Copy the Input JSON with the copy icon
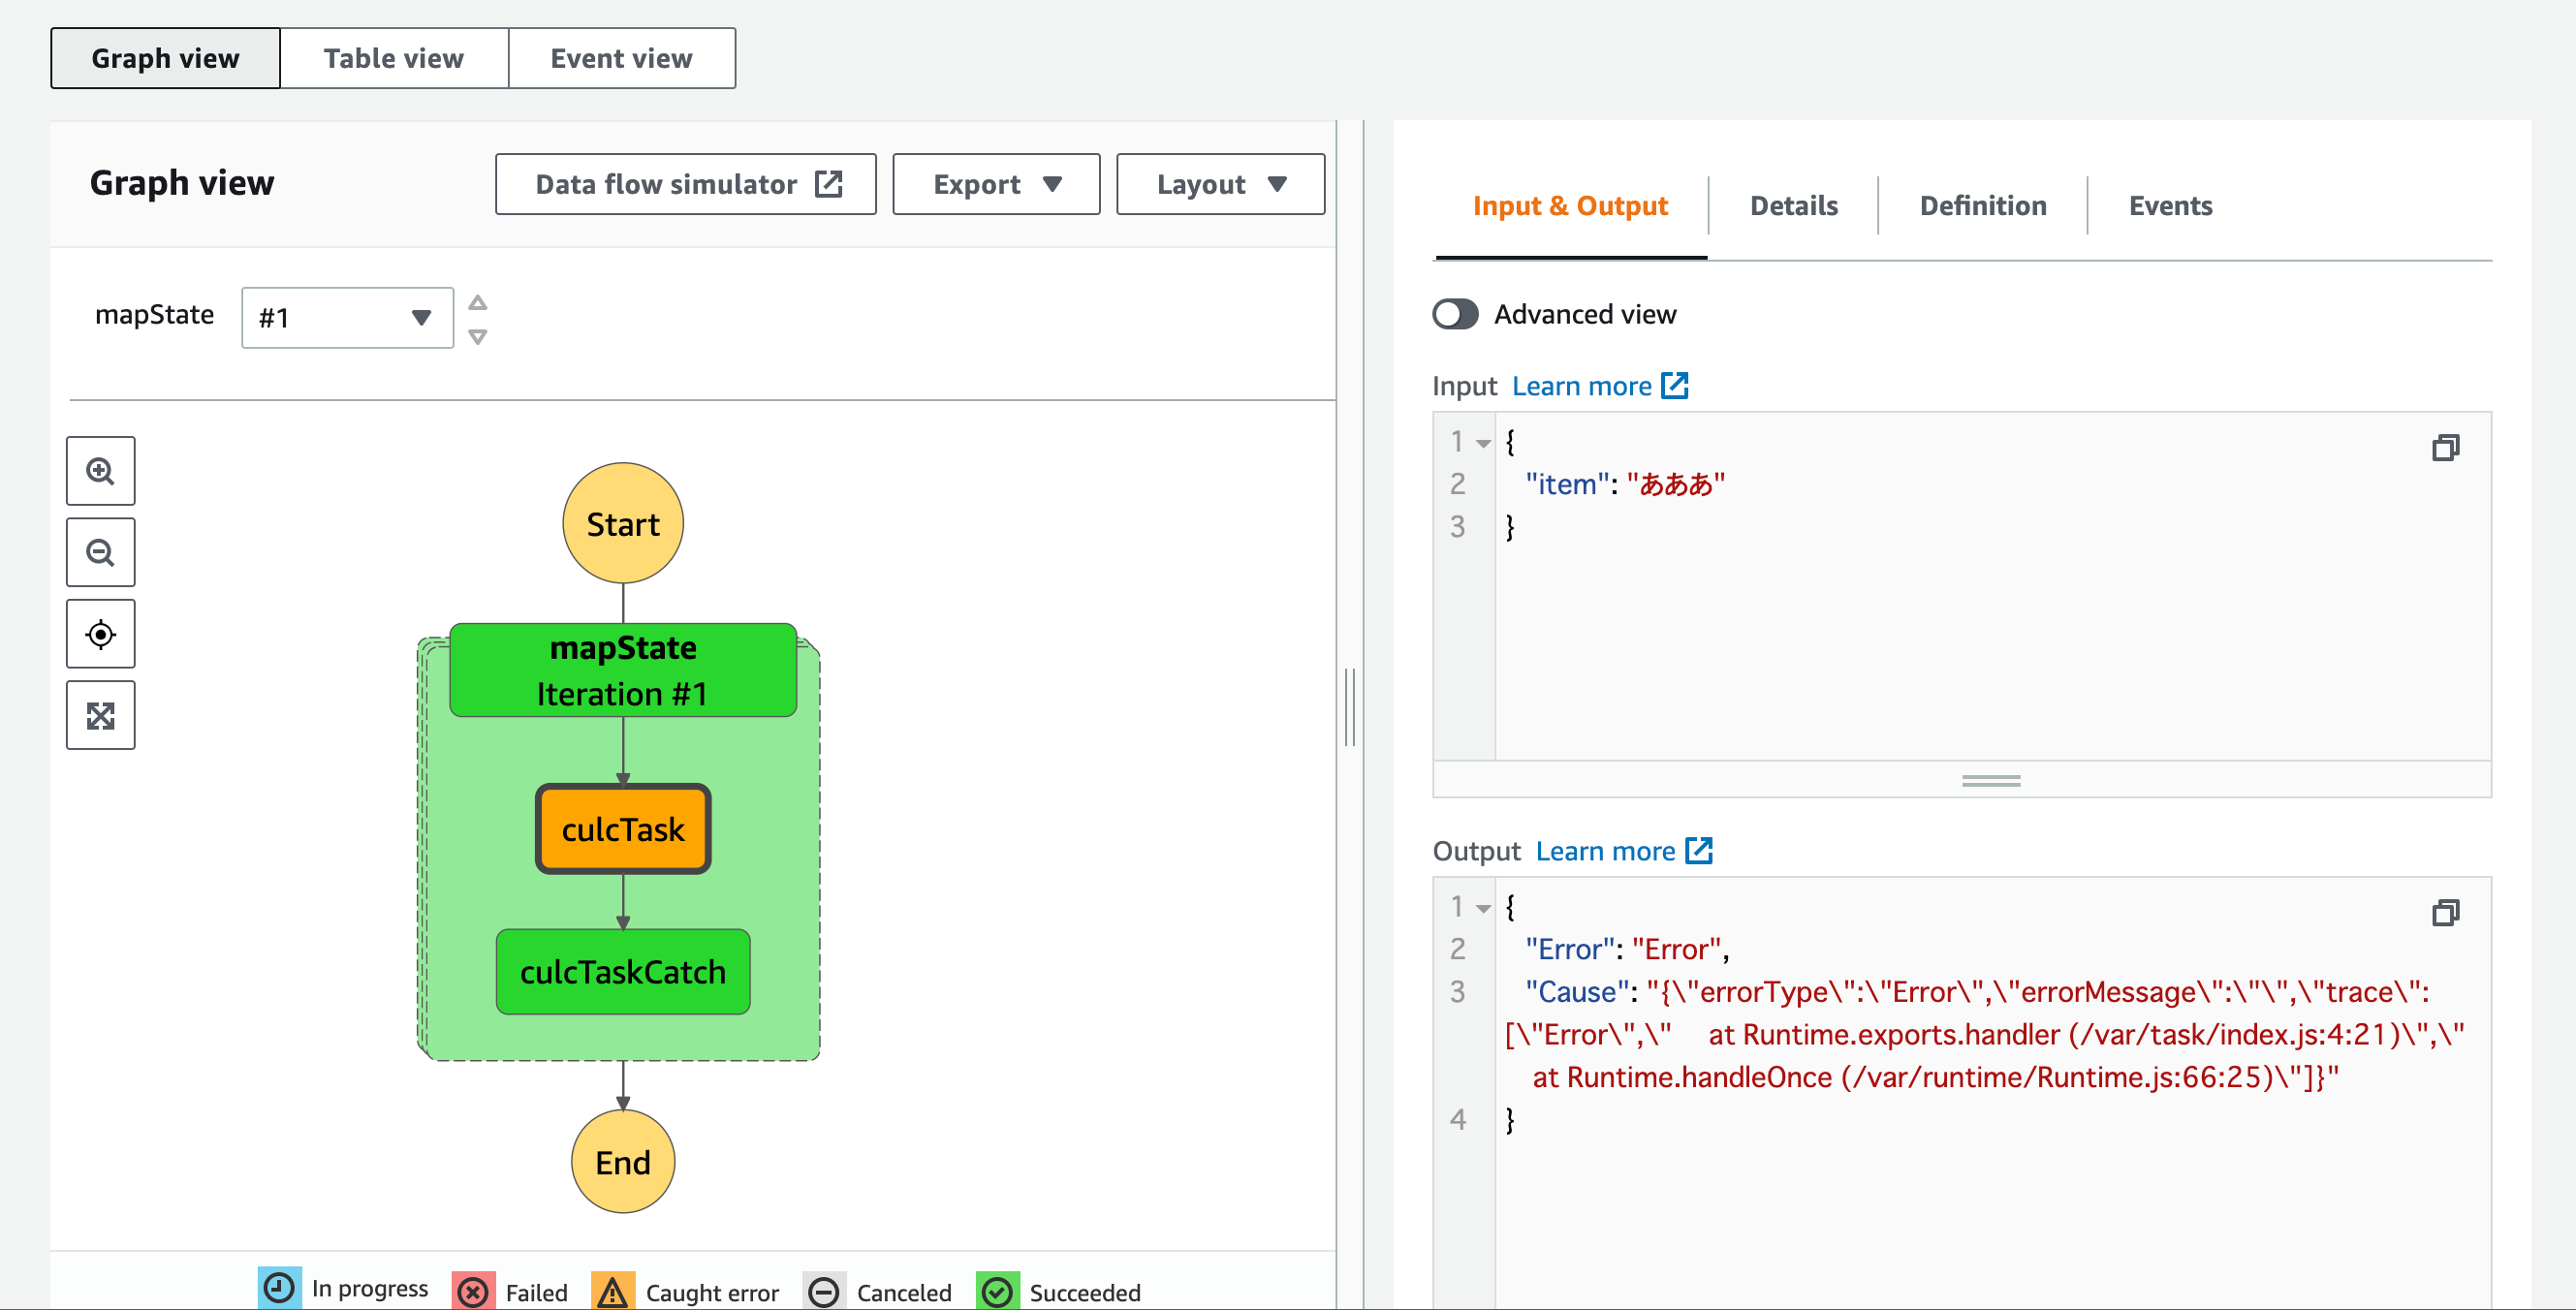 click(x=2445, y=447)
